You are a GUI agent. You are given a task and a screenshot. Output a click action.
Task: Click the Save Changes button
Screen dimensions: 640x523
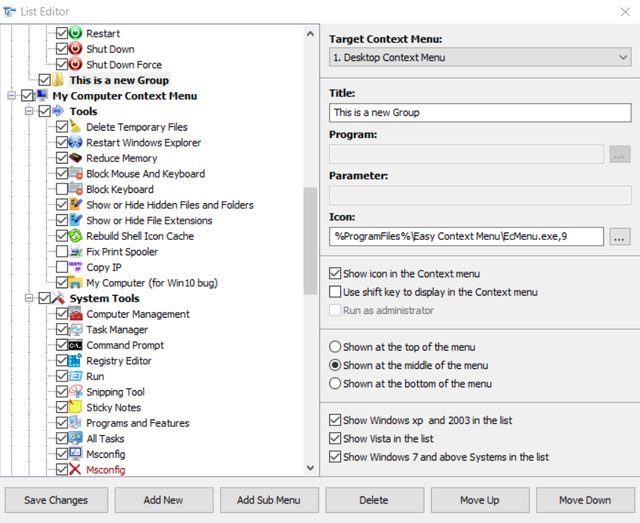pos(56,500)
